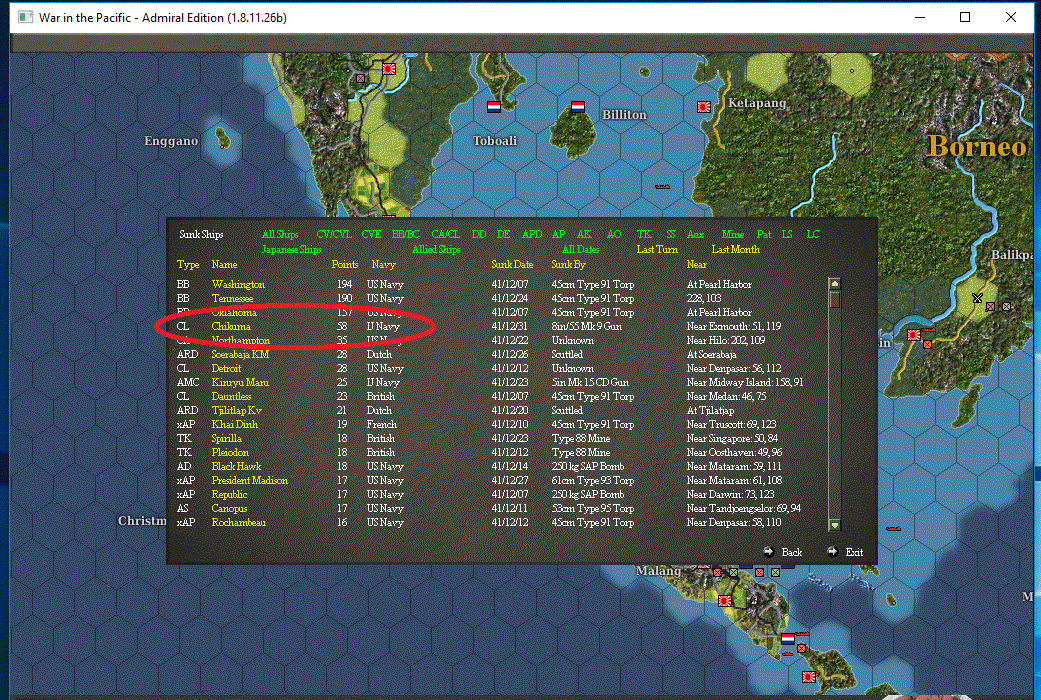Open the Dauntless ship entry
This screenshot has height=700, width=1041.
tap(231, 396)
